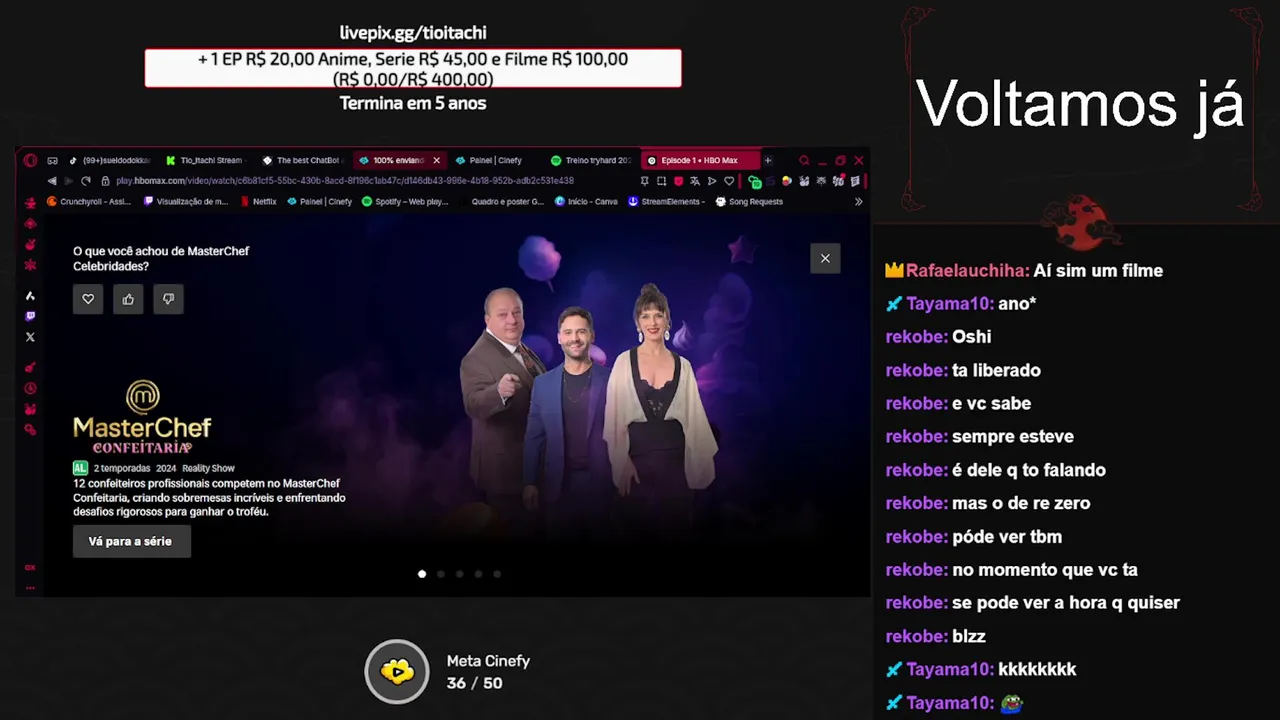Open 'Visualização de m...' Twitch bookmark

[187, 201]
